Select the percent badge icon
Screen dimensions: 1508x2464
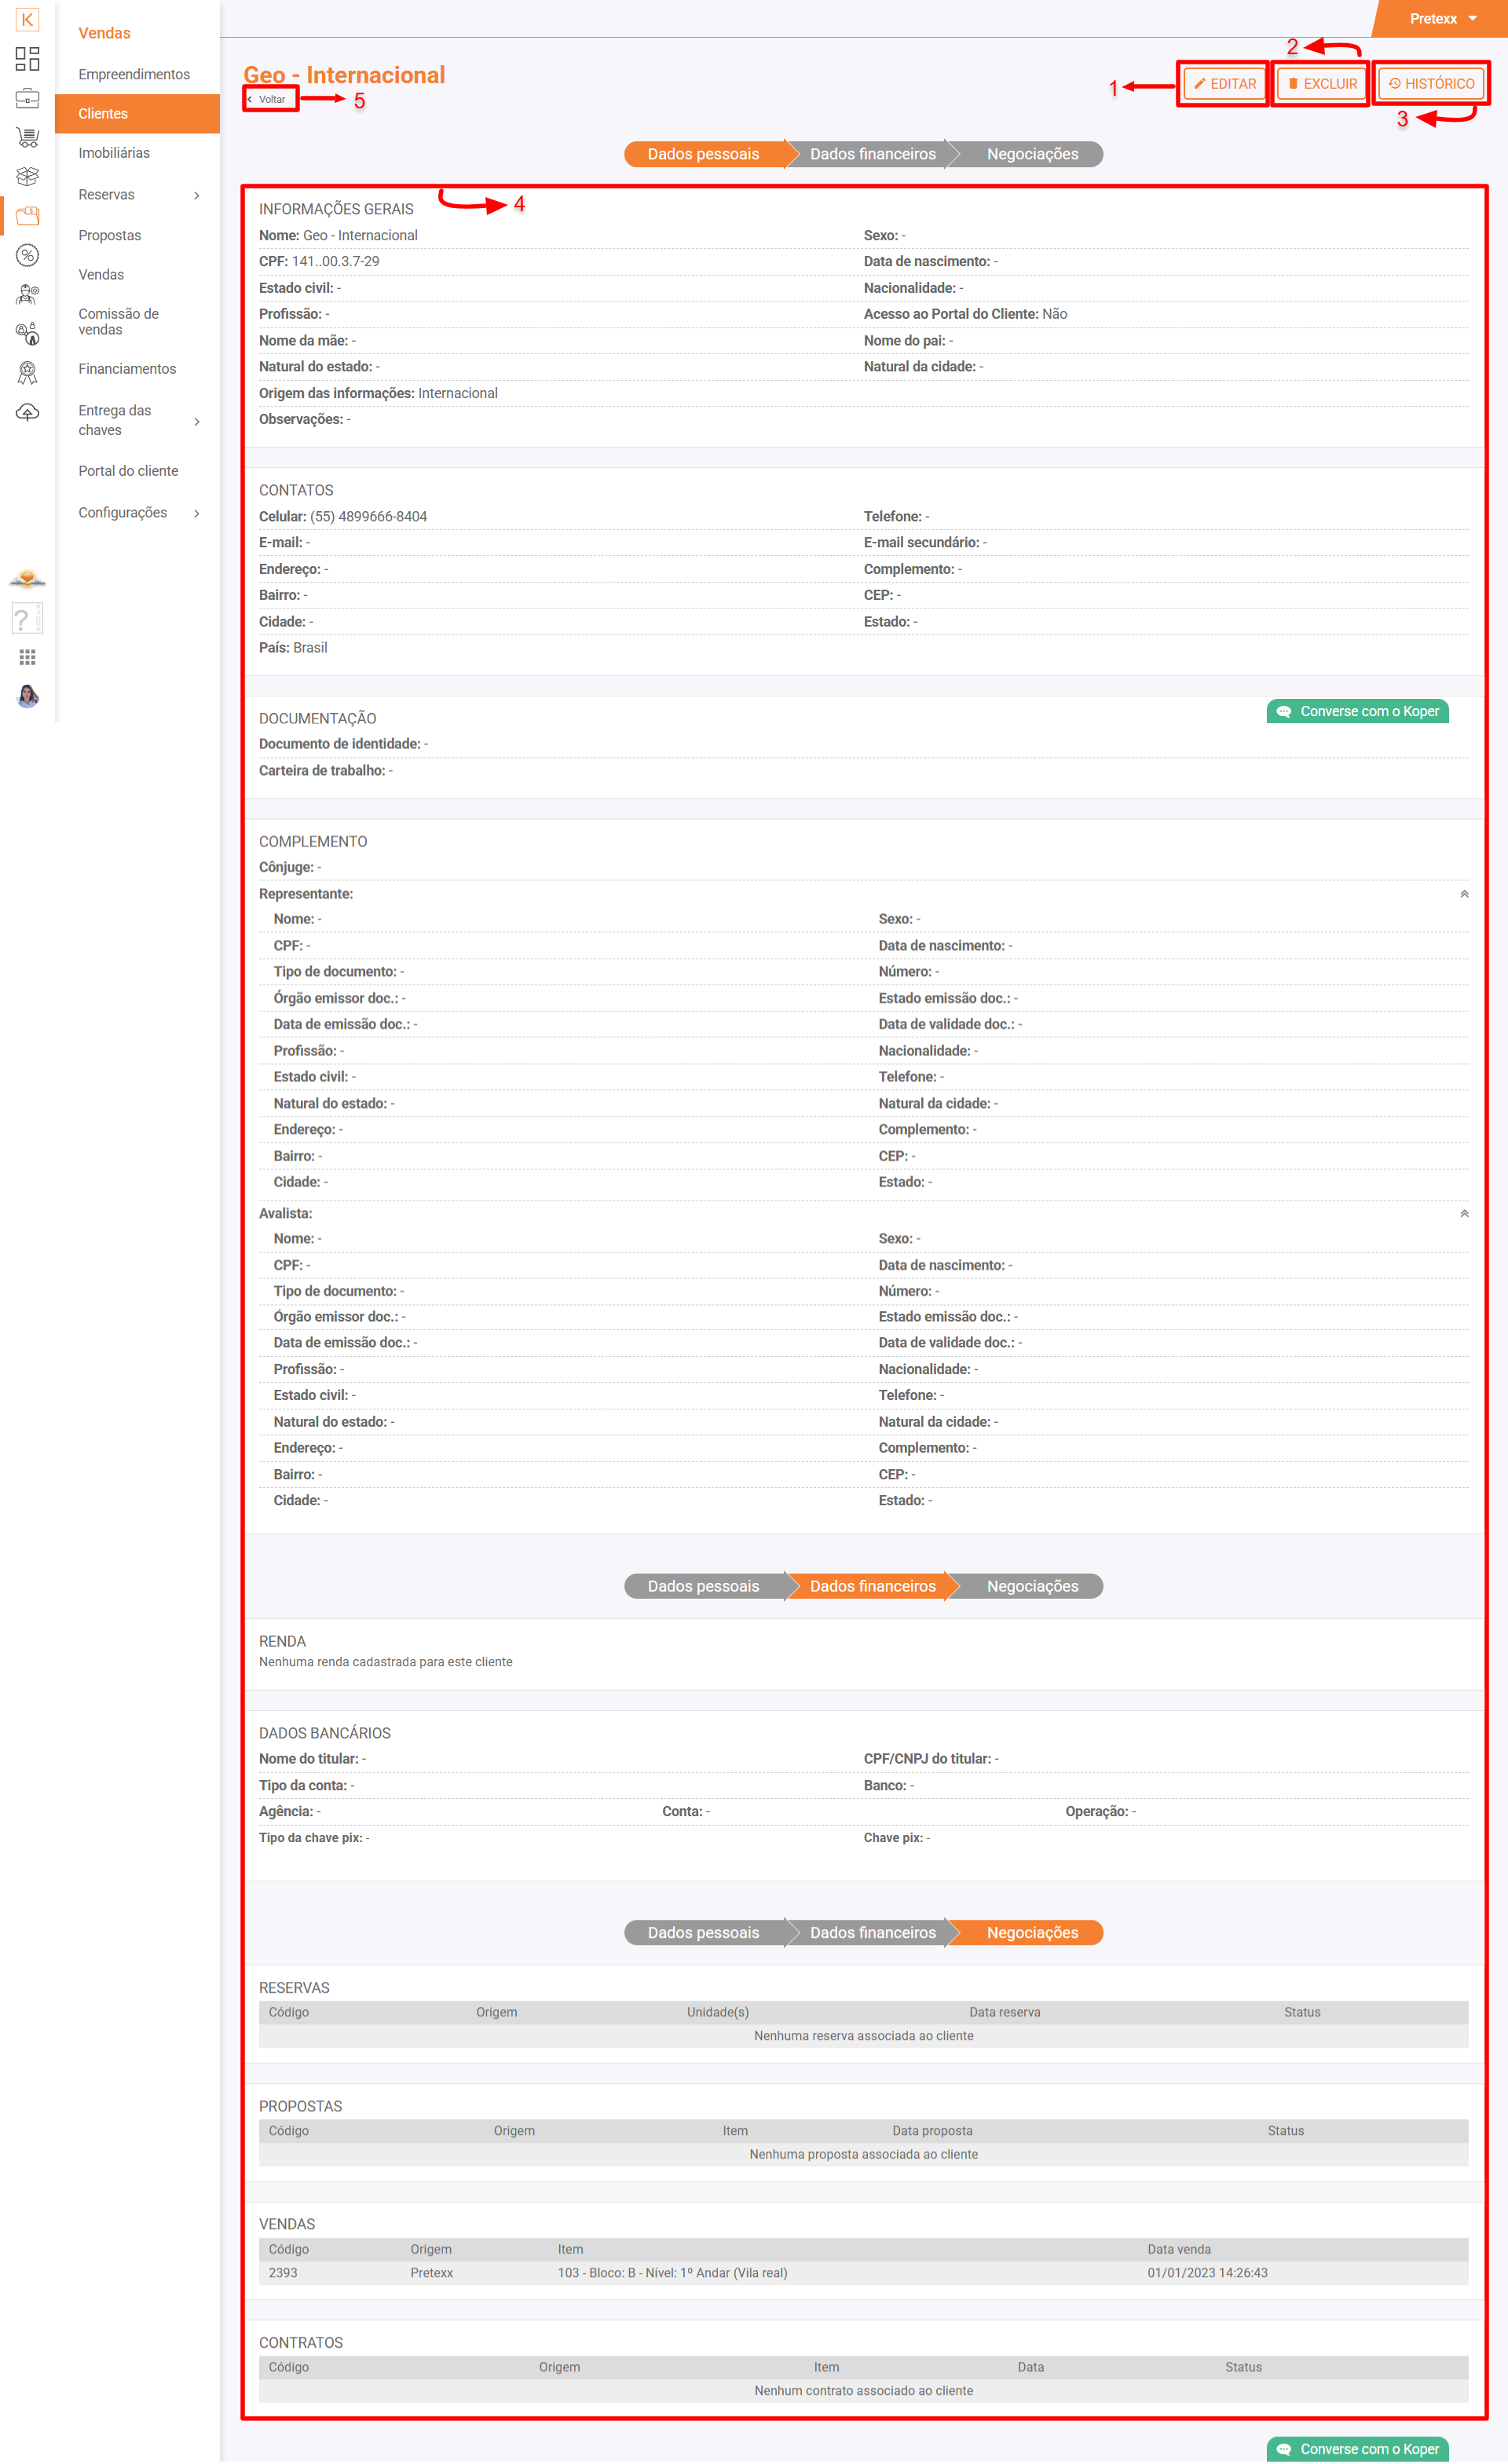point(27,255)
